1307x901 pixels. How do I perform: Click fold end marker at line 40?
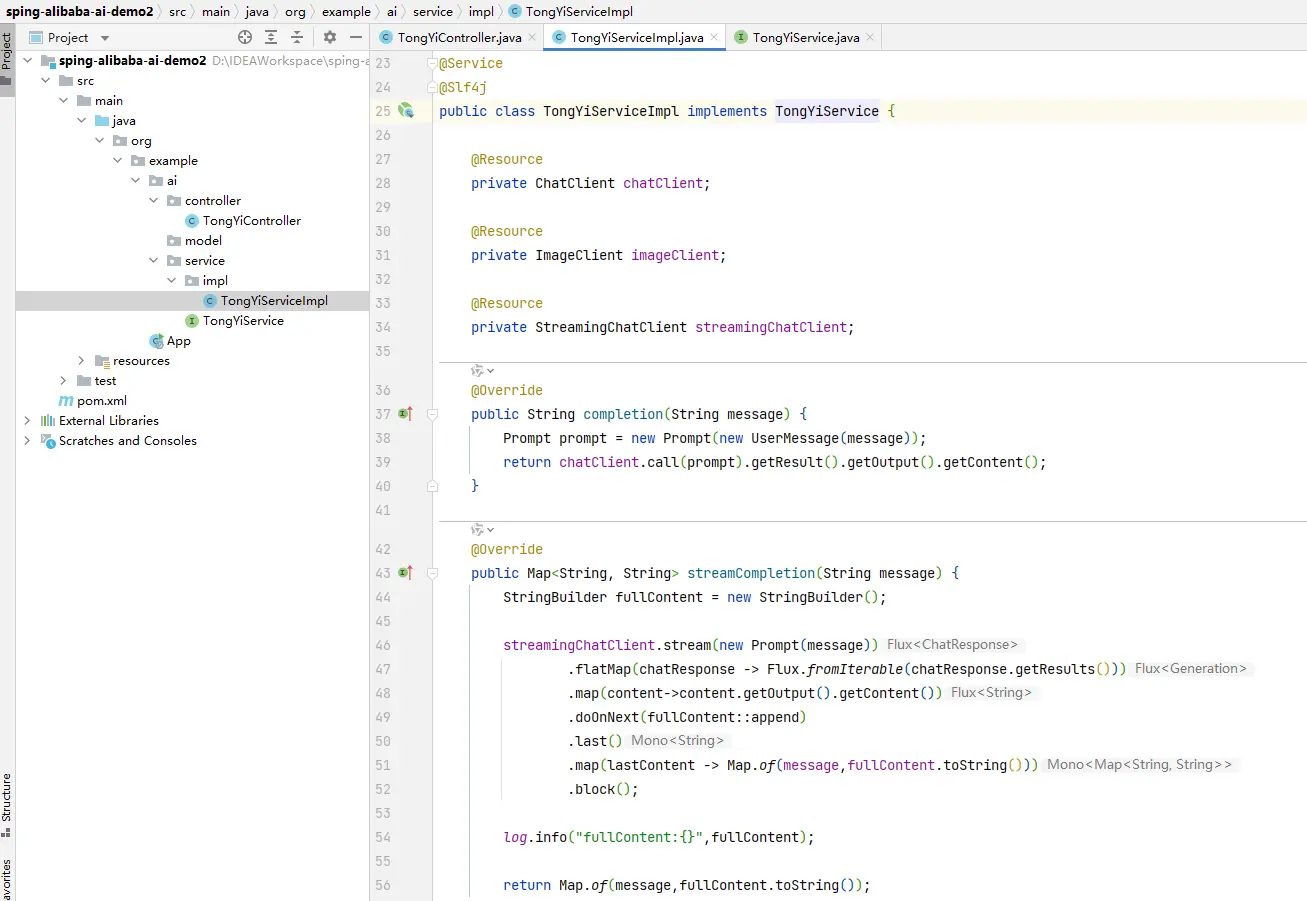point(432,486)
